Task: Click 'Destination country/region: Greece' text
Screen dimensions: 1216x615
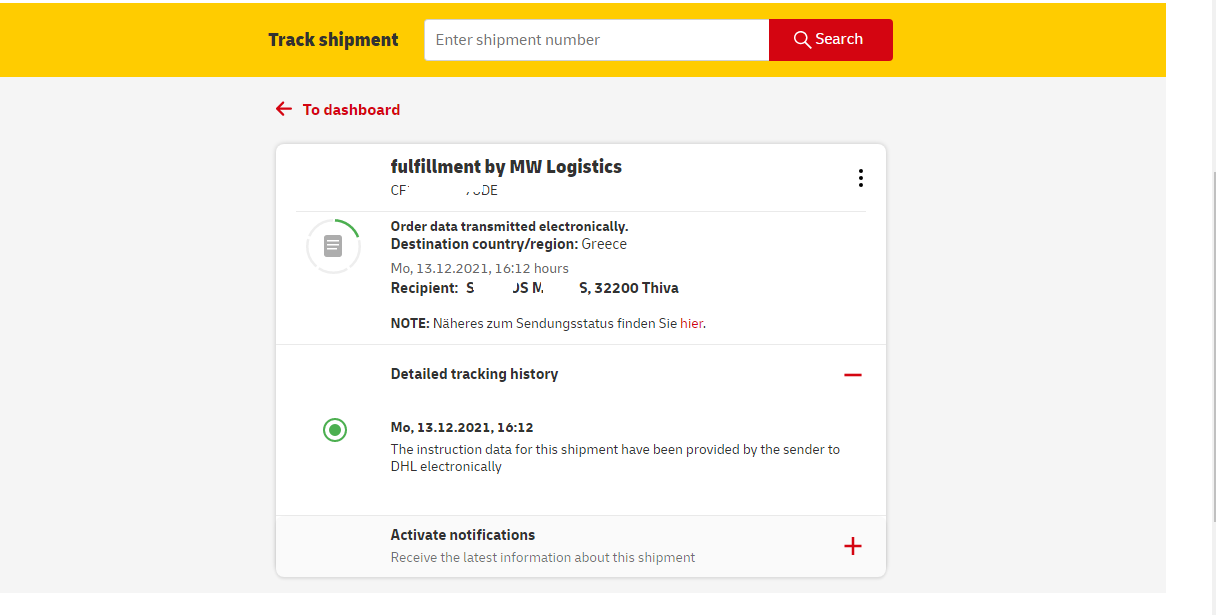Action: tap(509, 244)
